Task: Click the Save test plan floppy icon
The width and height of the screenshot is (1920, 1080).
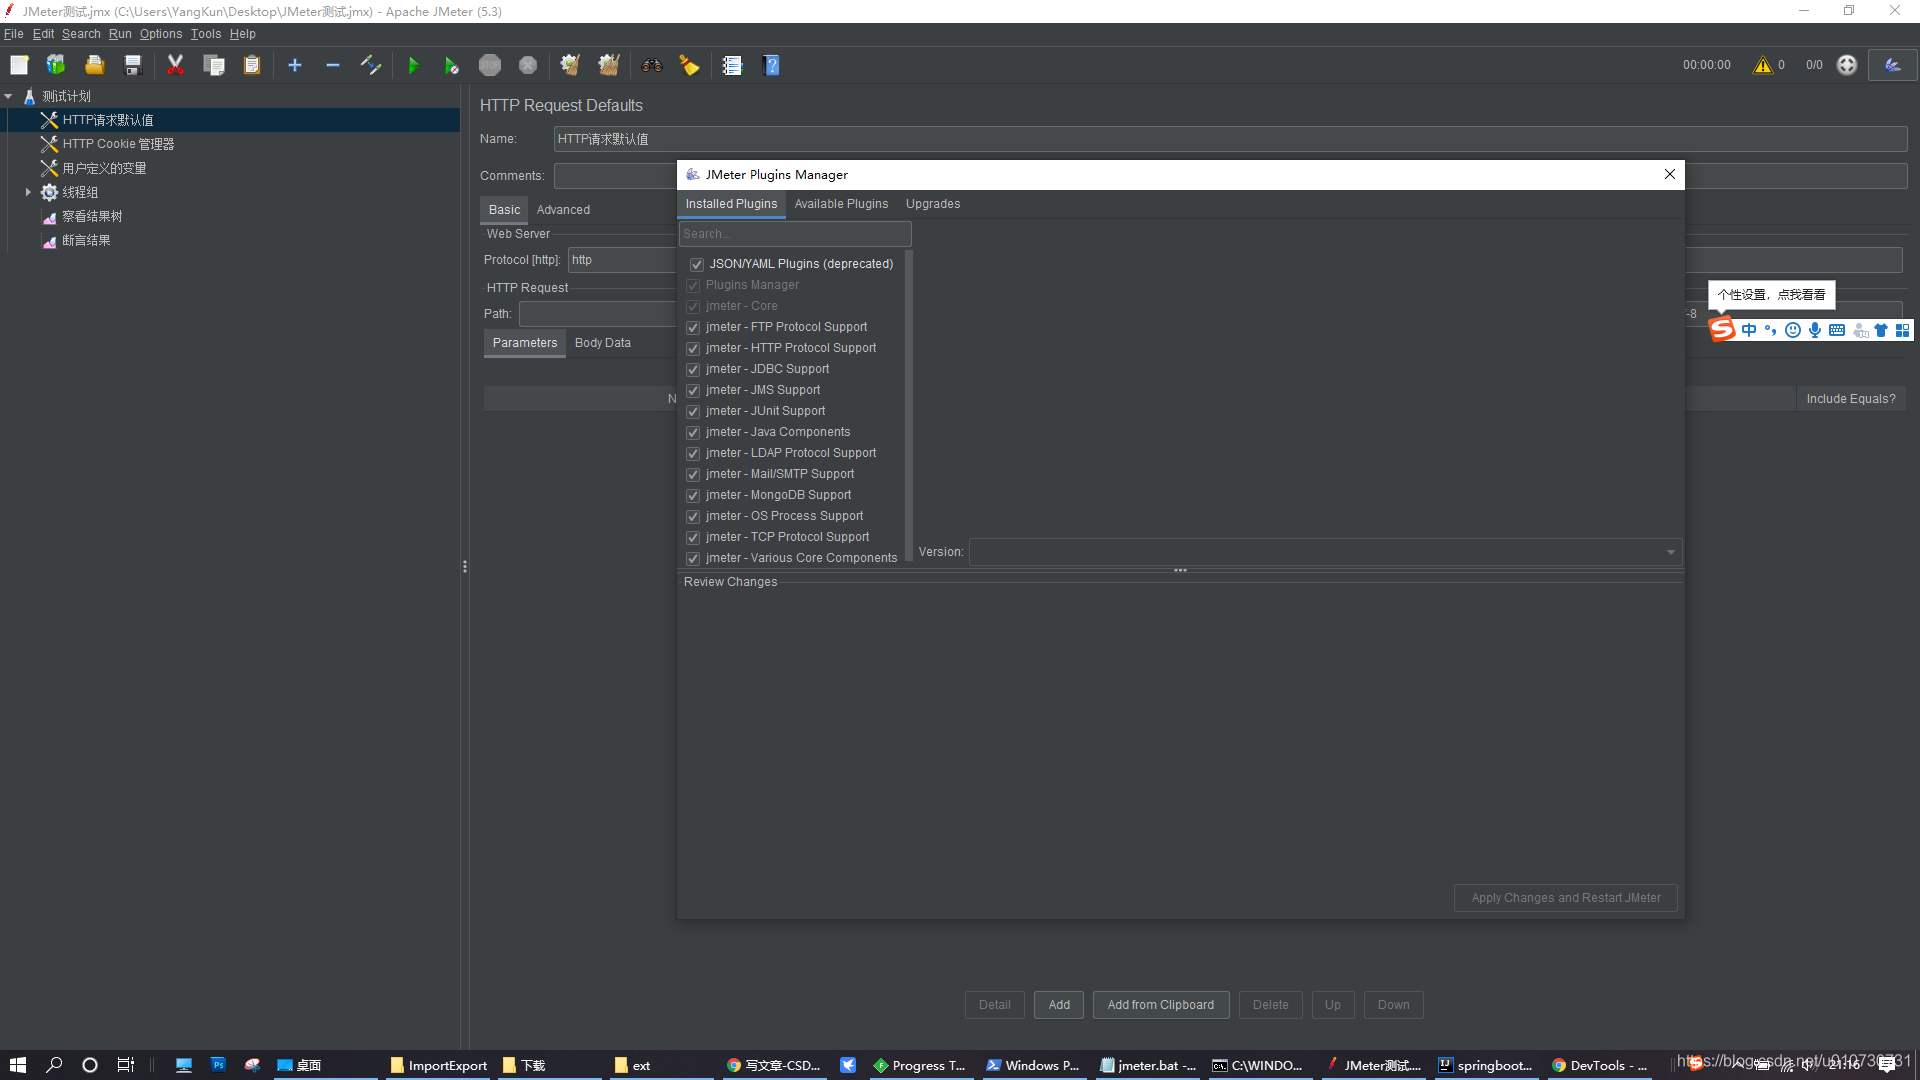Action: (x=132, y=66)
